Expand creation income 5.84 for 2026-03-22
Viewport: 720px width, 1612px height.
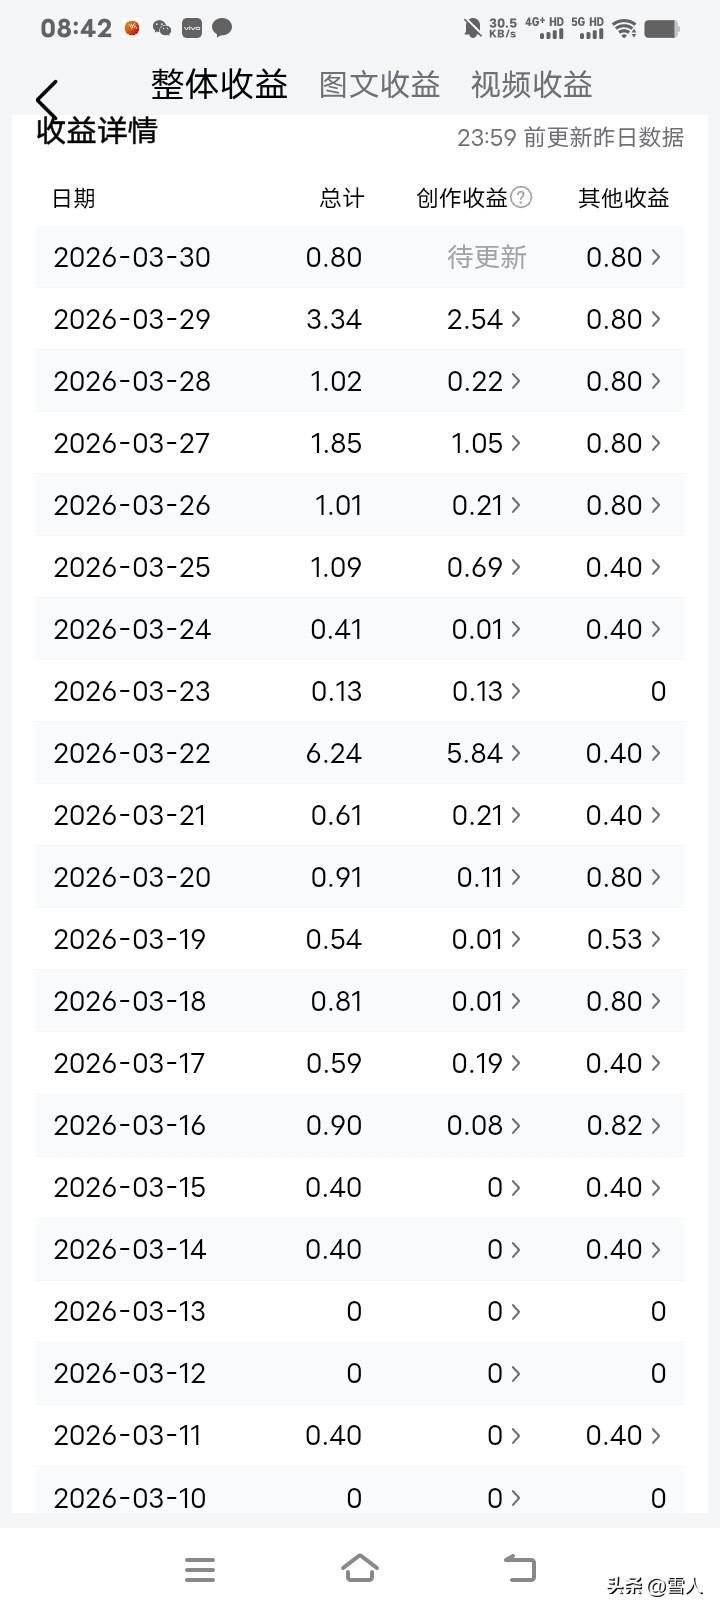tap(485, 753)
